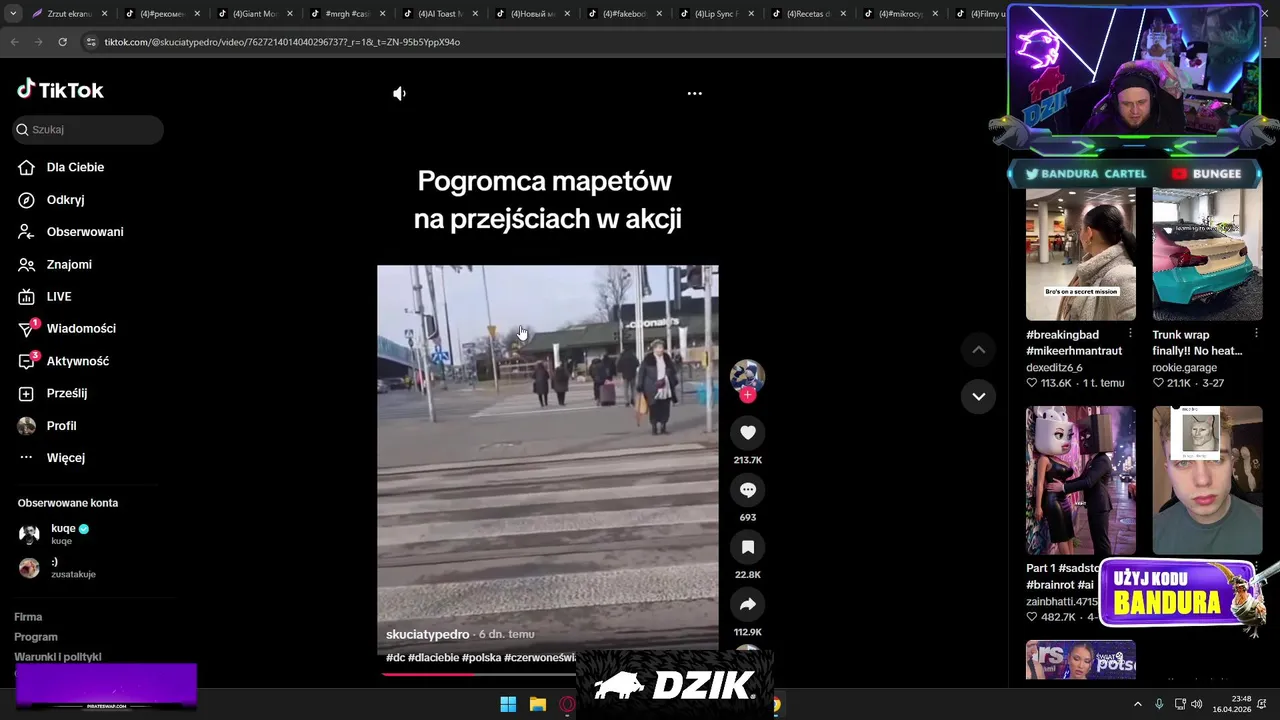Close the Recetas tab
Image resolution: width=1280 pixels, height=720 pixels.
coord(843,14)
